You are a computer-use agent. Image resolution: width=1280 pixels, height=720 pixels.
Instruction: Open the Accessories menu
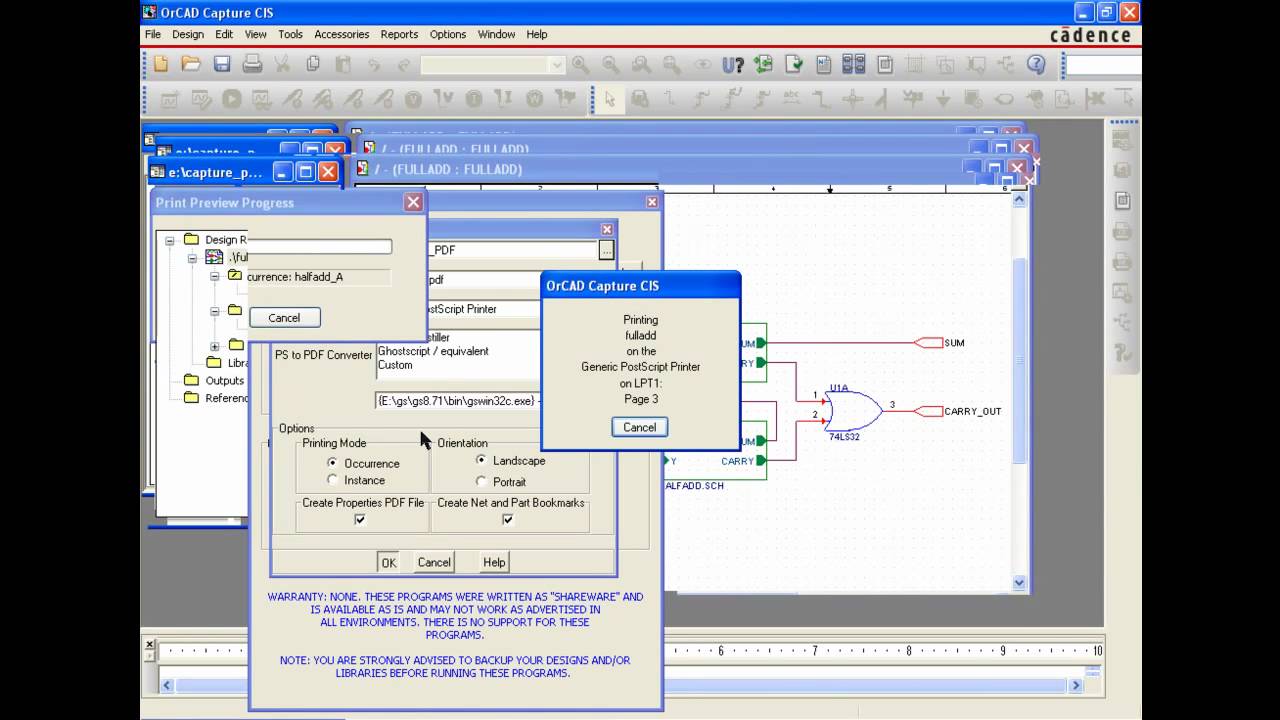pos(342,34)
